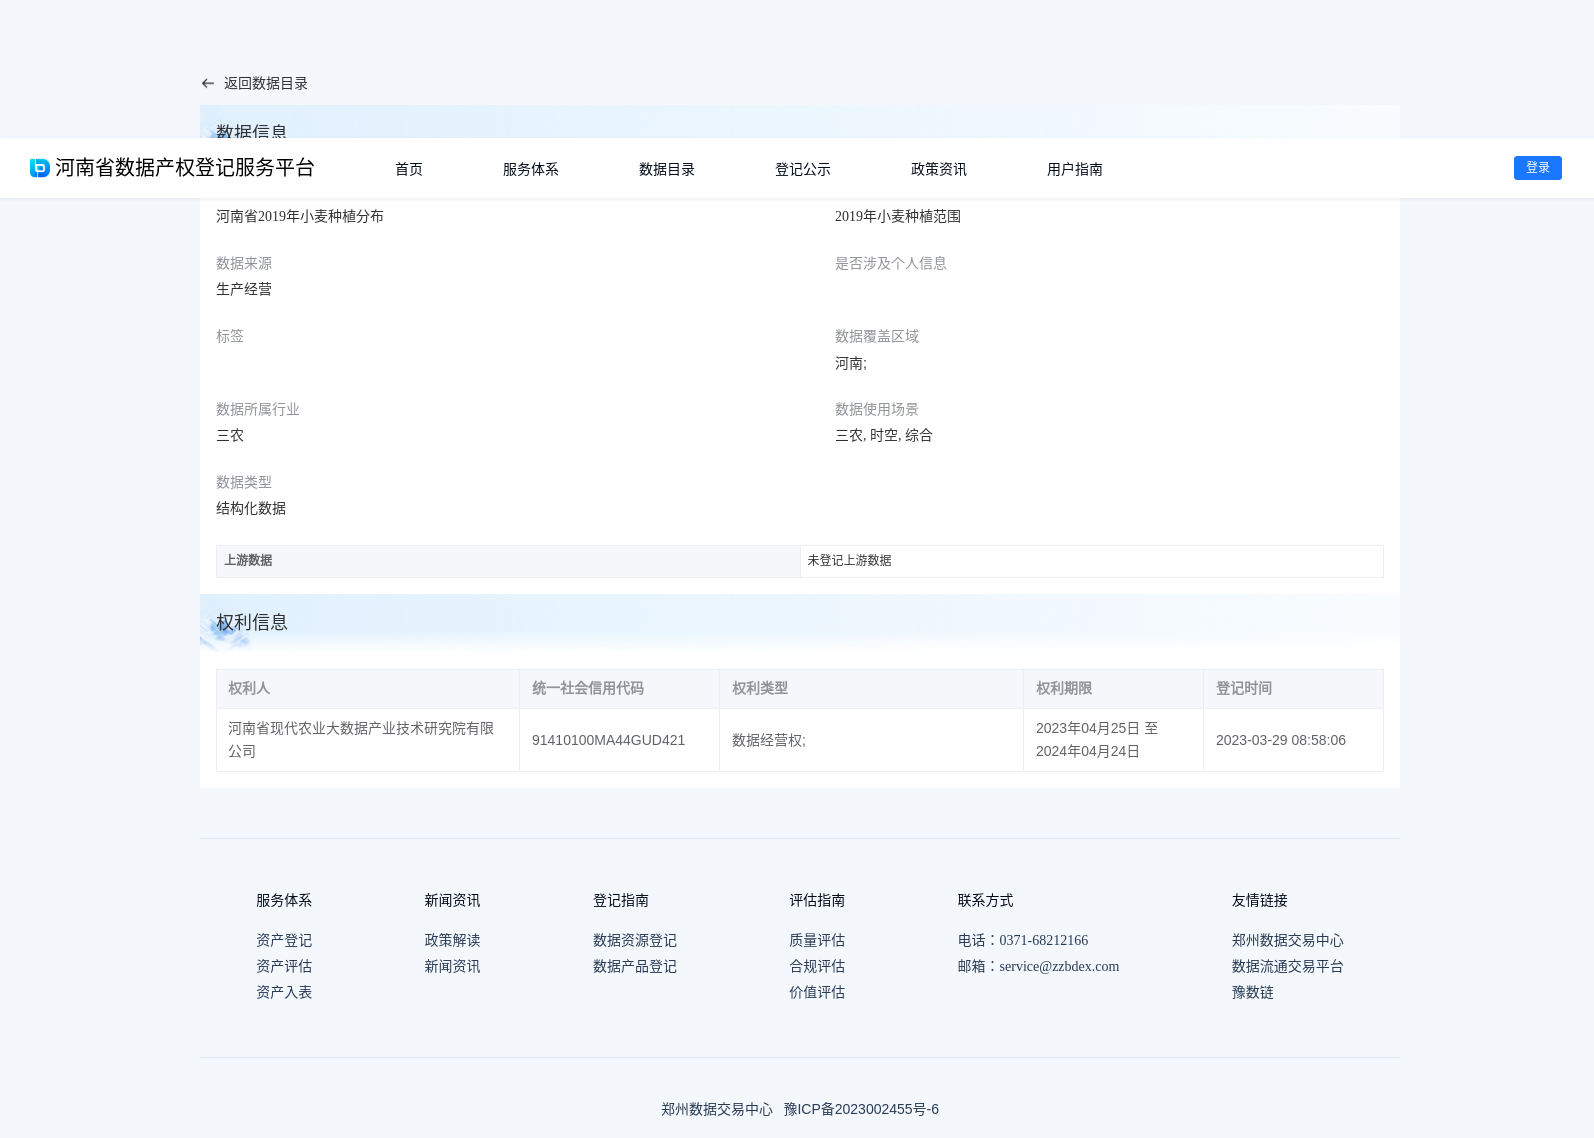
Task: Open the 用户指南 navigation item
Action: [1075, 169]
